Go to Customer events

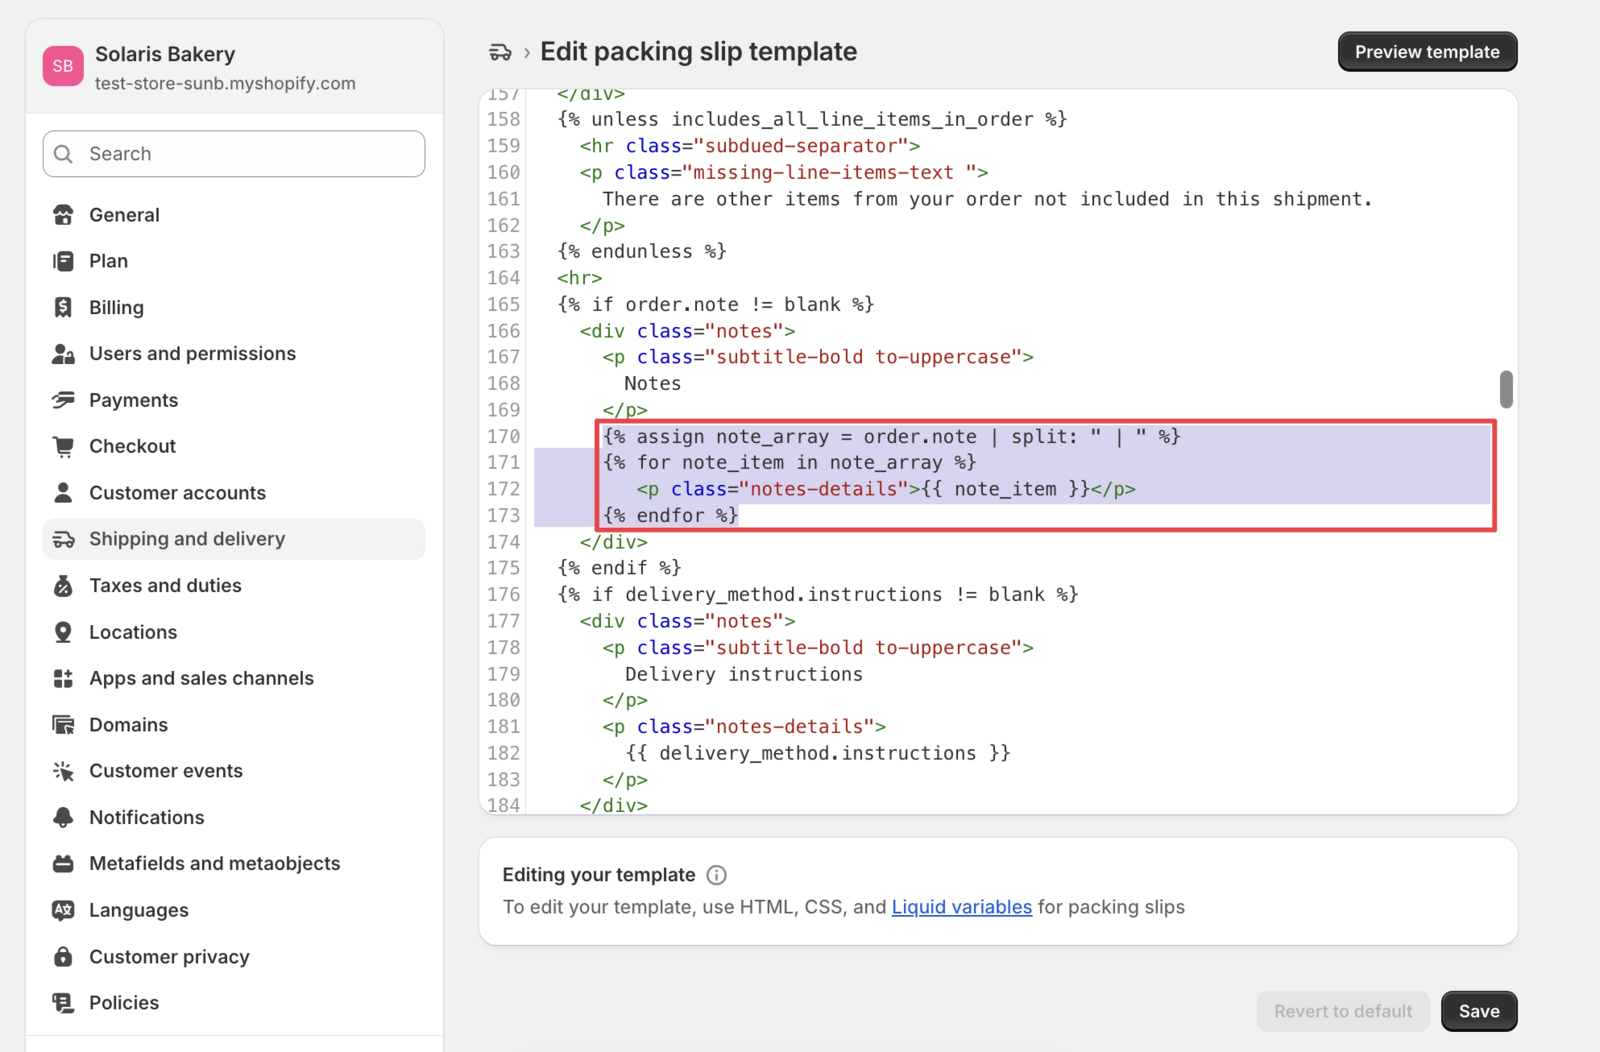(x=234, y=771)
